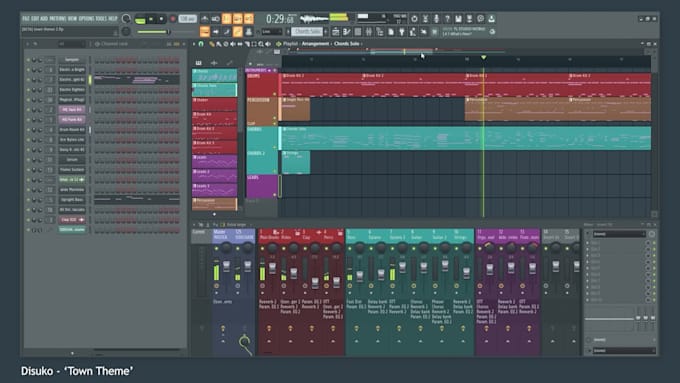Mute the Upright Bass channel LED
This screenshot has width=680, height=383.
click(28, 200)
